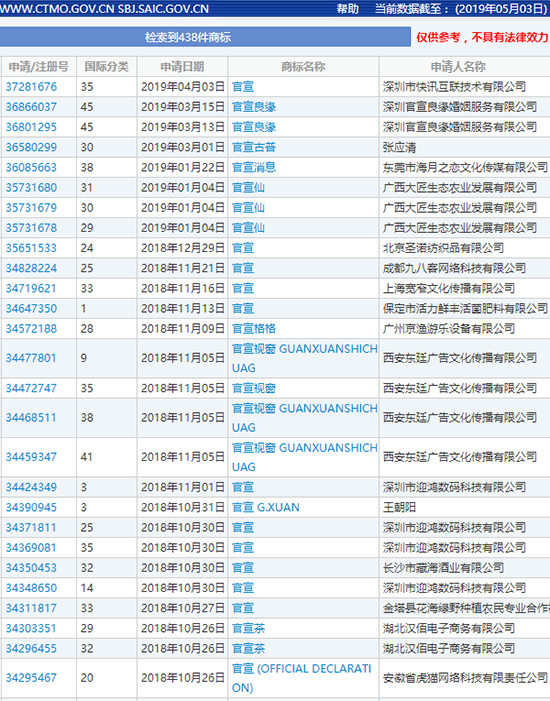Open registration number 35731680
The width and height of the screenshot is (550, 701).
click(31, 187)
